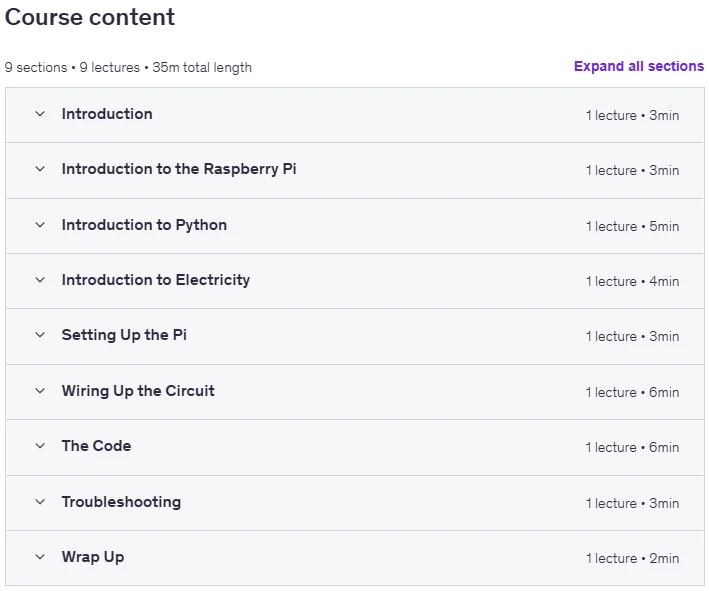Click Expand all sections link
The image size is (709, 591).
click(639, 66)
